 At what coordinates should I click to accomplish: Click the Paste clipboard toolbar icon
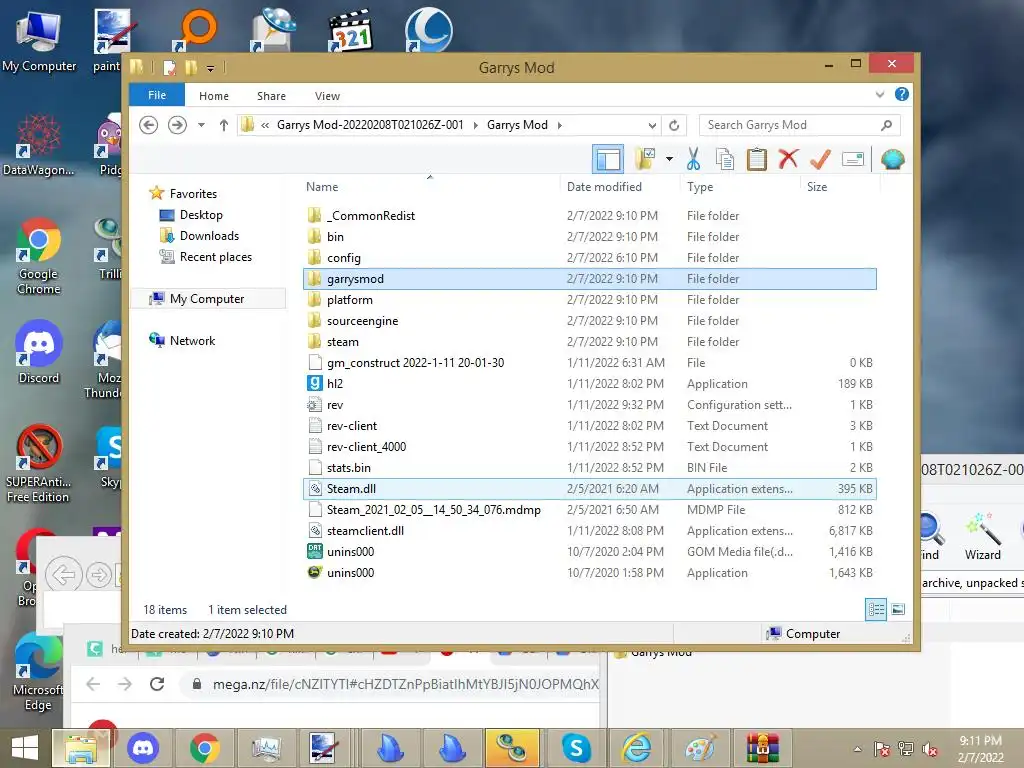point(756,159)
